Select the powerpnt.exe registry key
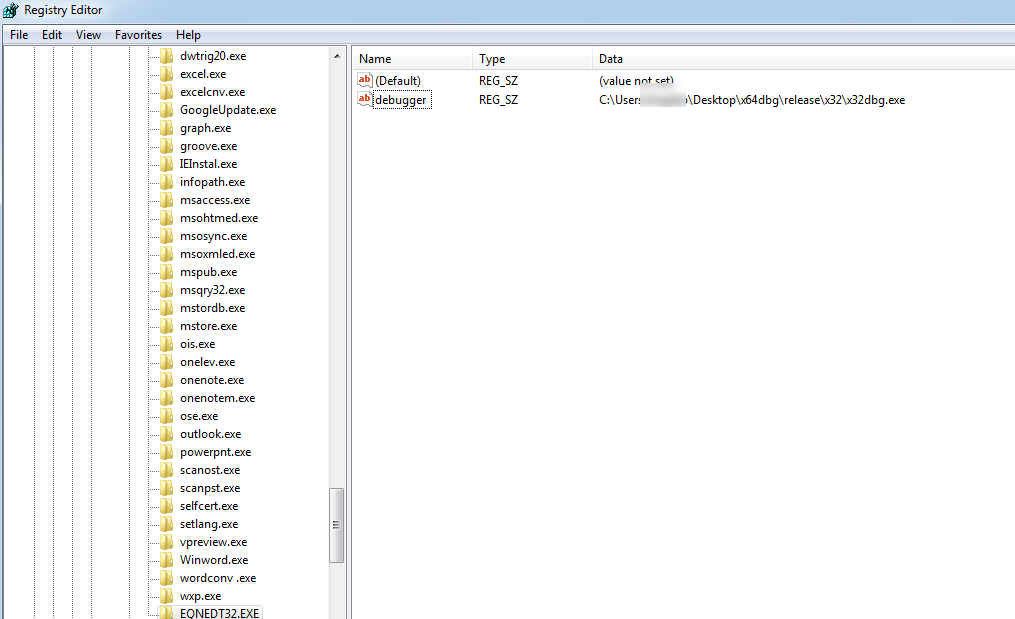The image size is (1015, 619). 215,452
